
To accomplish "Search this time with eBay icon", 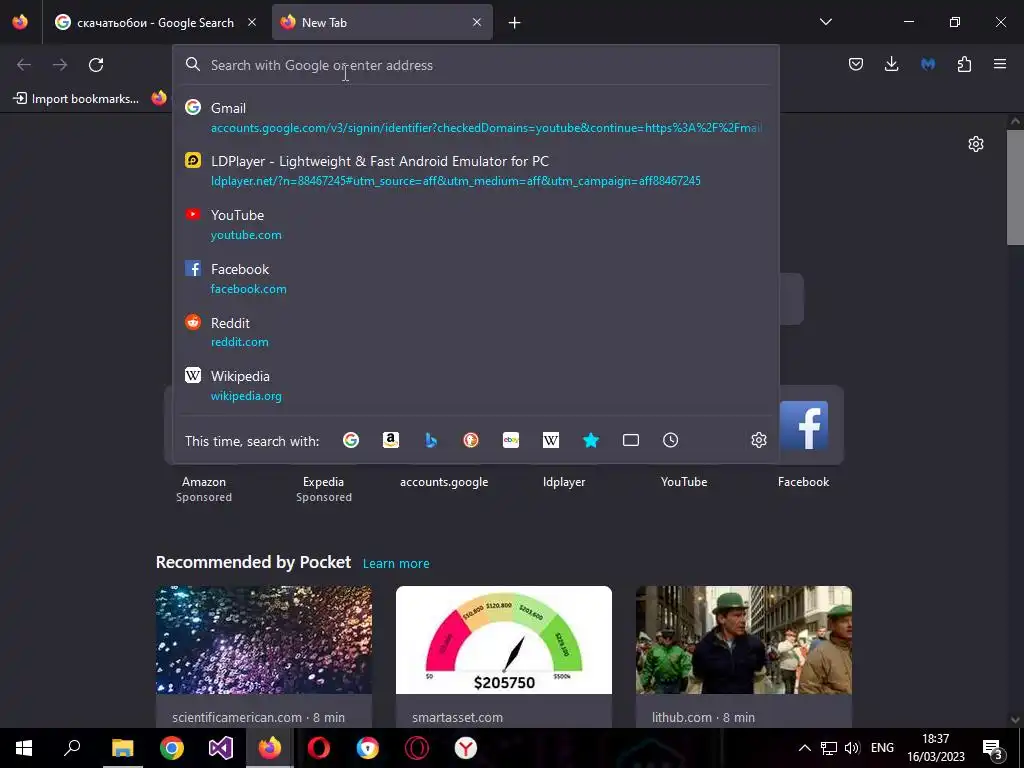I will 511,440.
